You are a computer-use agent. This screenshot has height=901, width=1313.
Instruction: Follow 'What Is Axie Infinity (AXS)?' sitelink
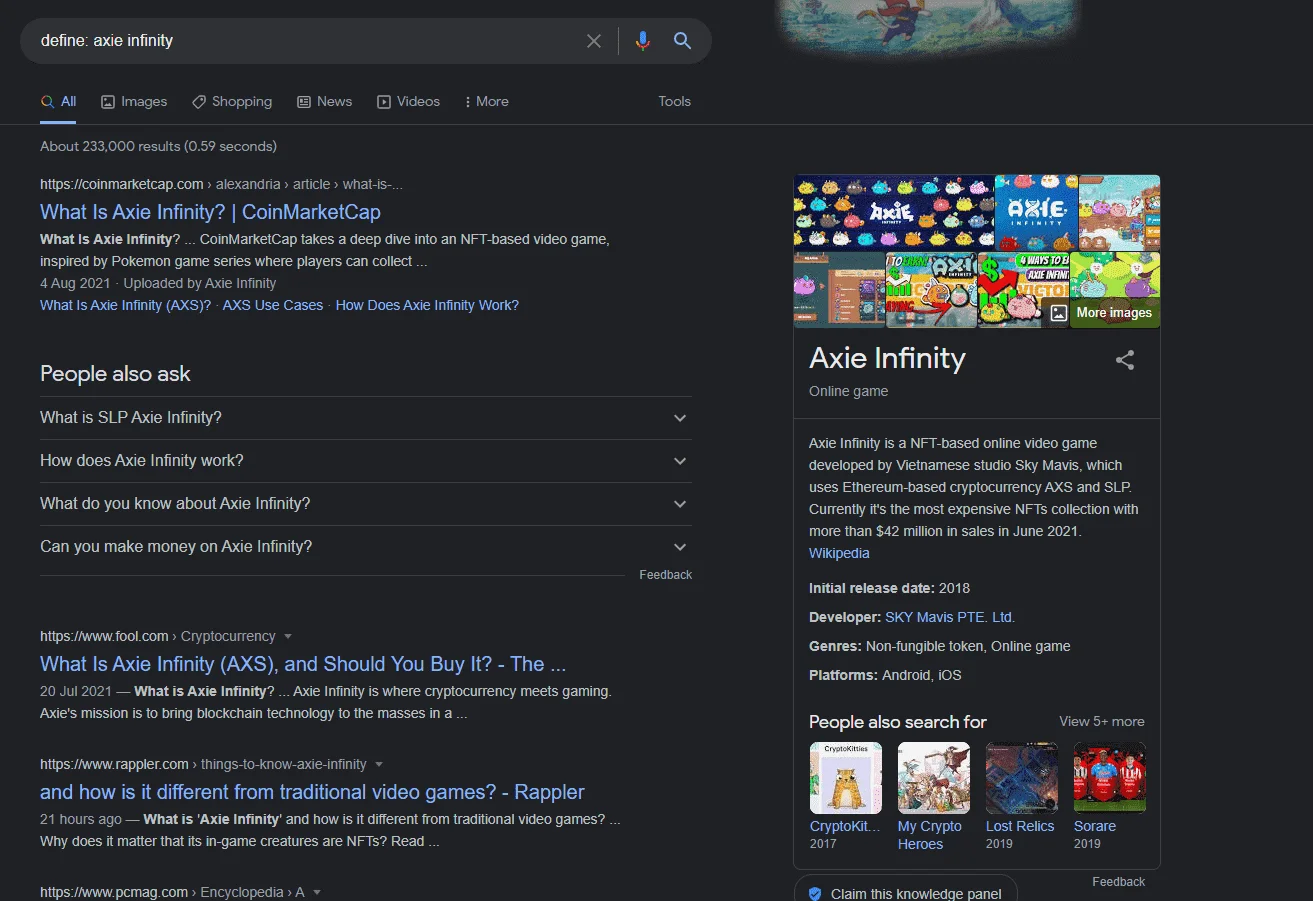126,306
